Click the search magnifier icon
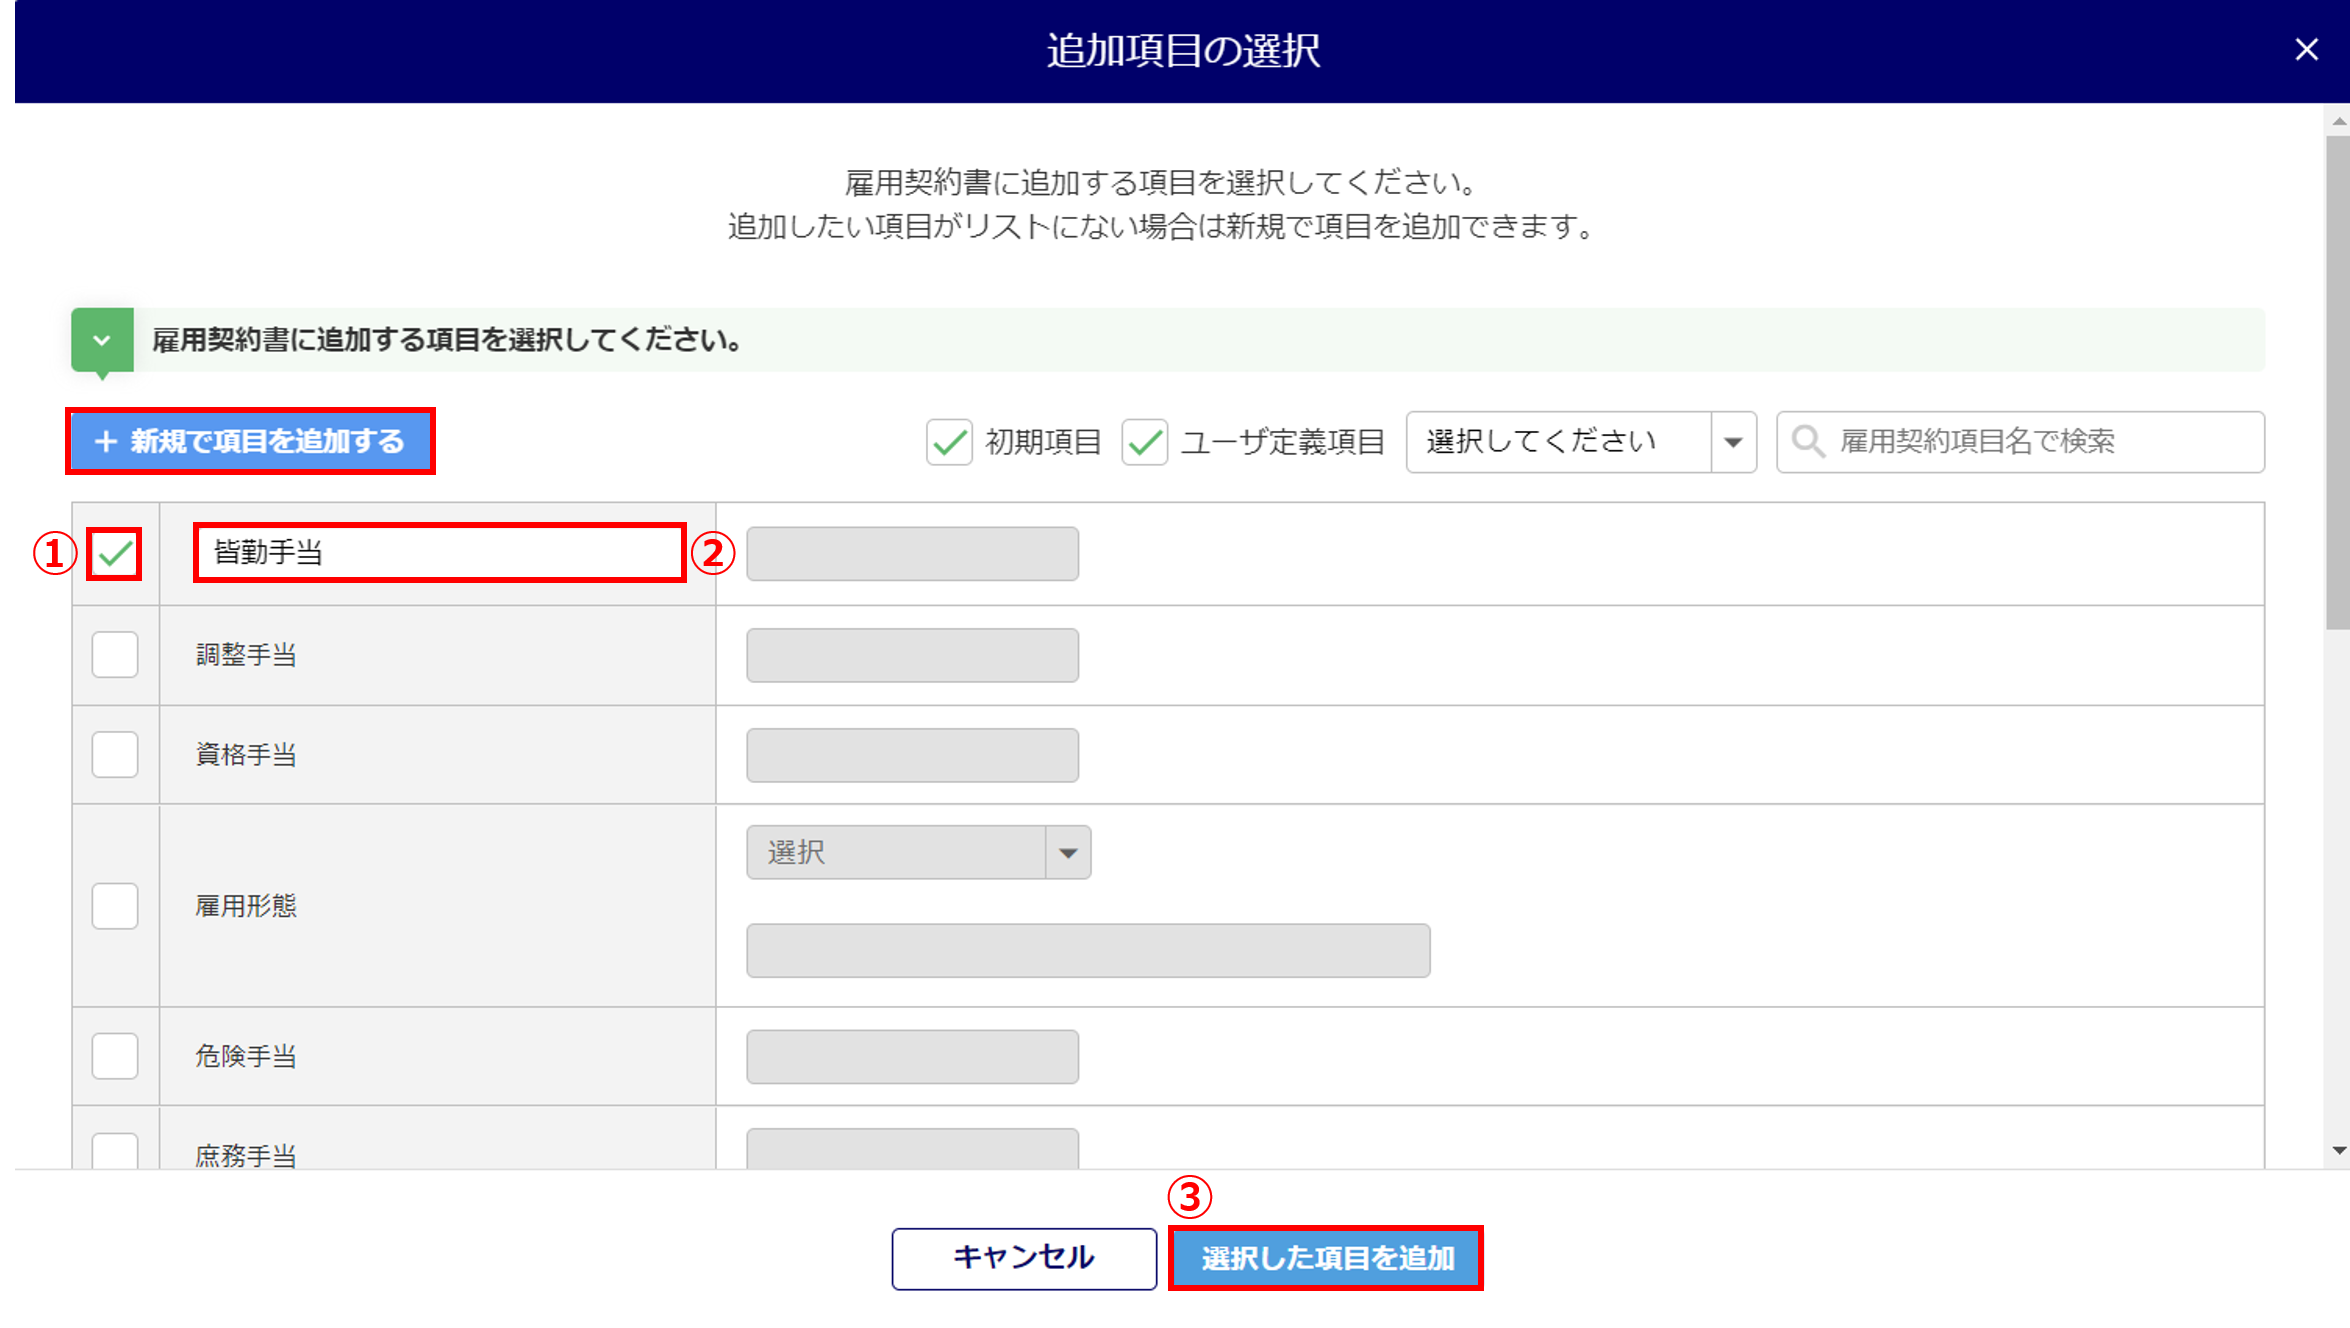 tap(1807, 441)
